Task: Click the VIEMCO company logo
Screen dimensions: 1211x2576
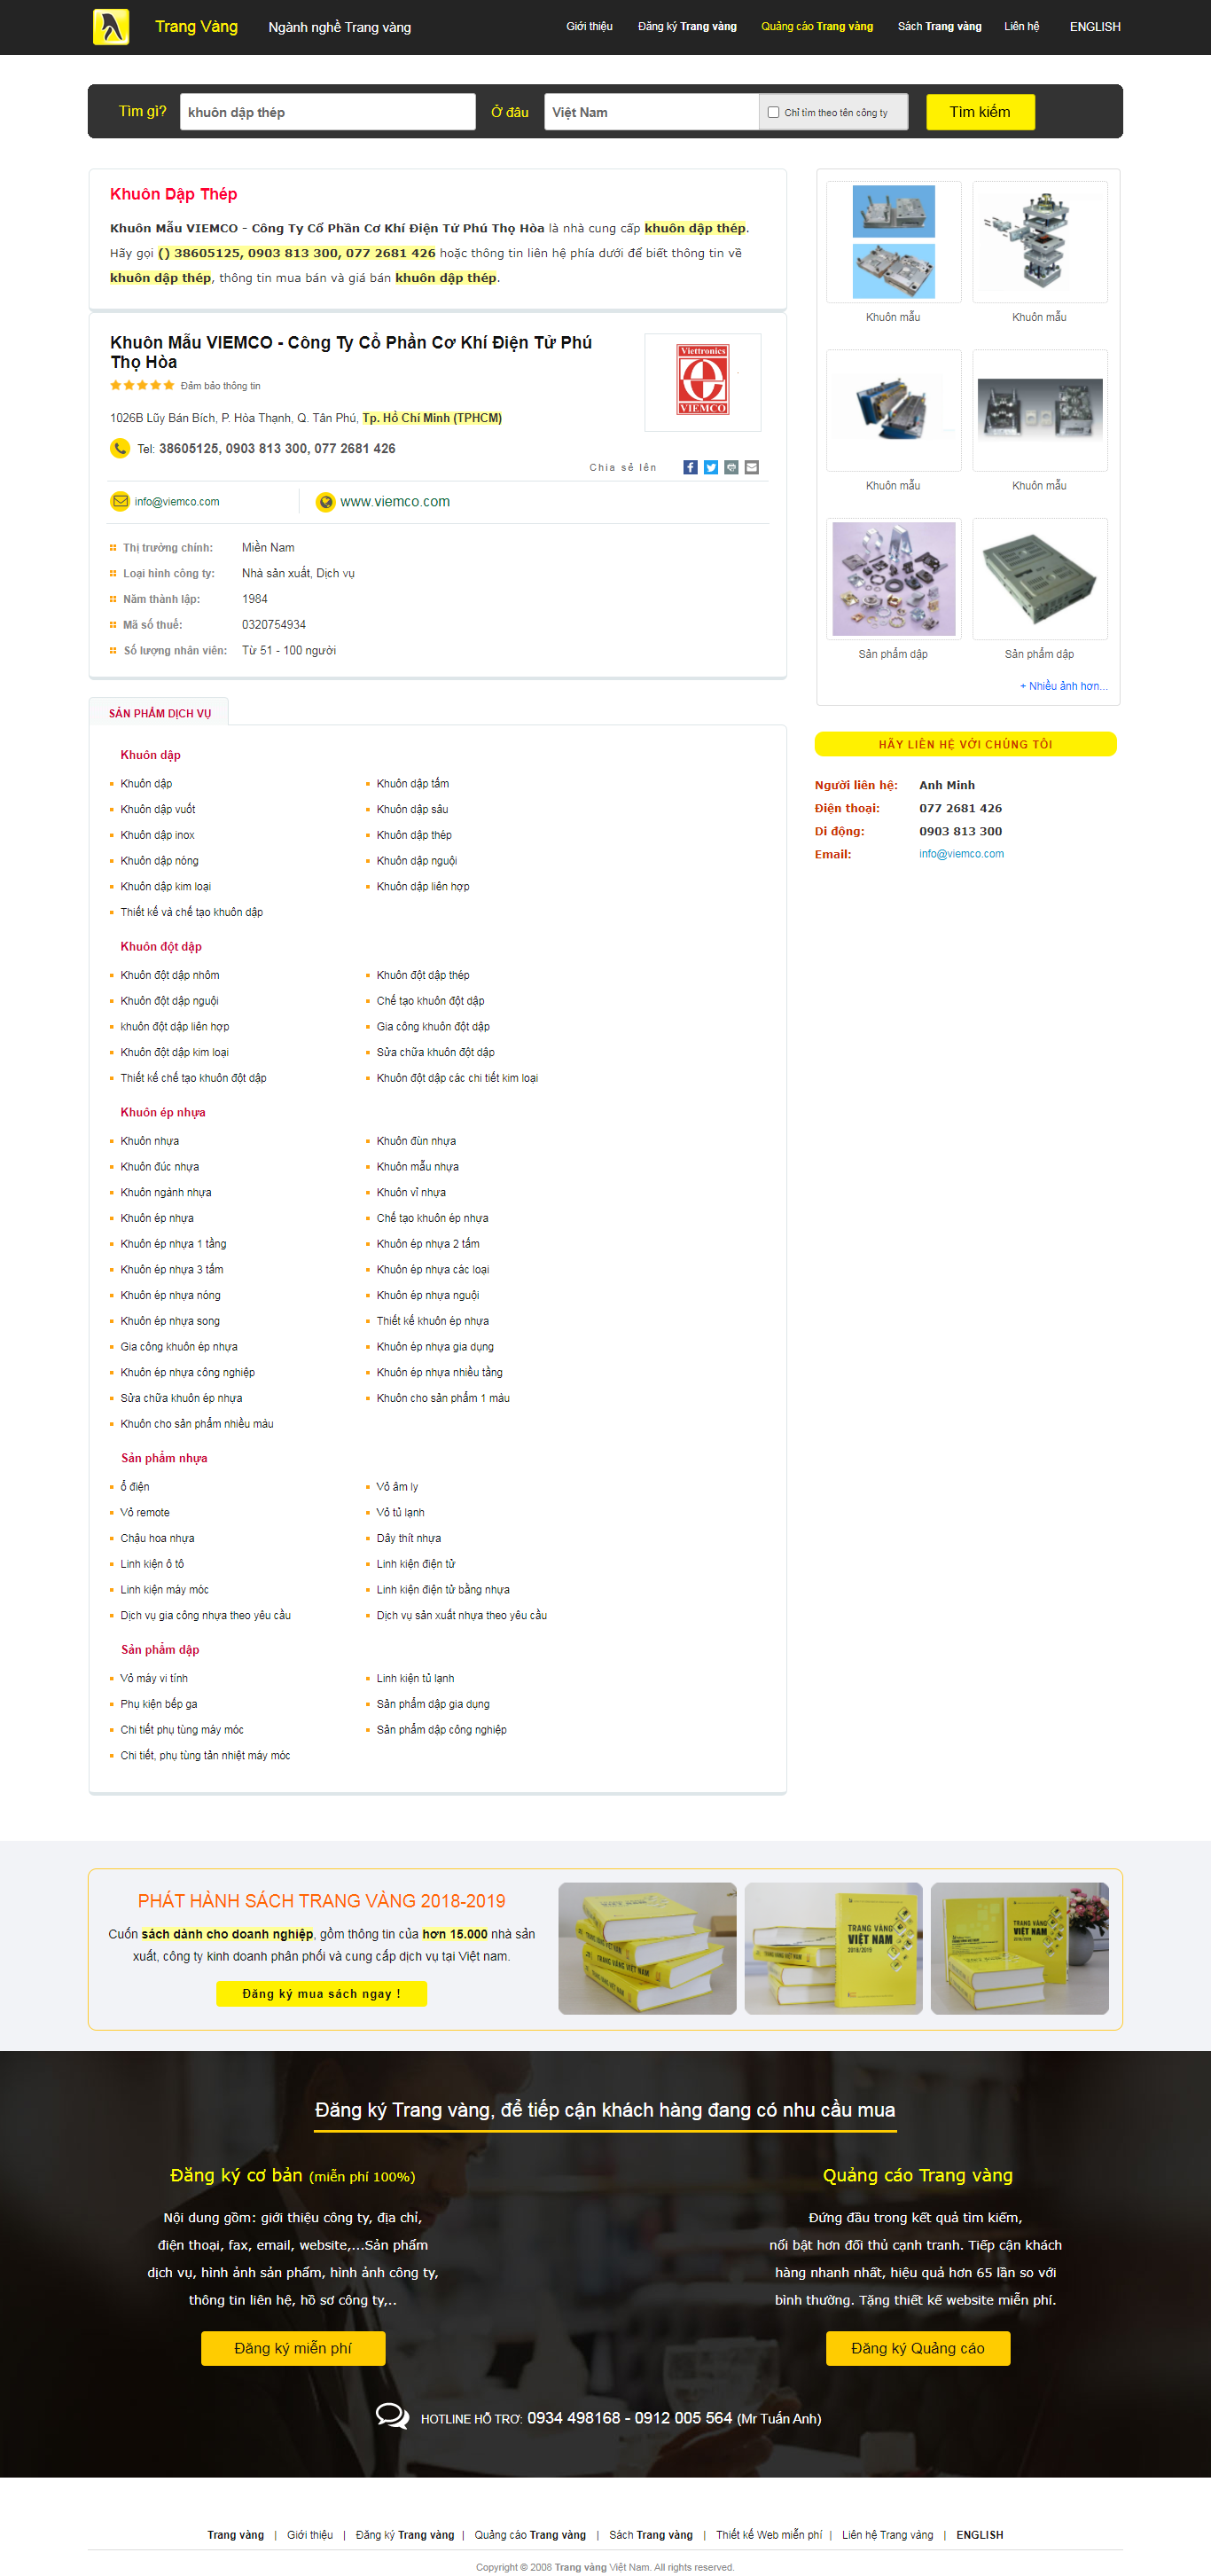Action: (702, 380)
